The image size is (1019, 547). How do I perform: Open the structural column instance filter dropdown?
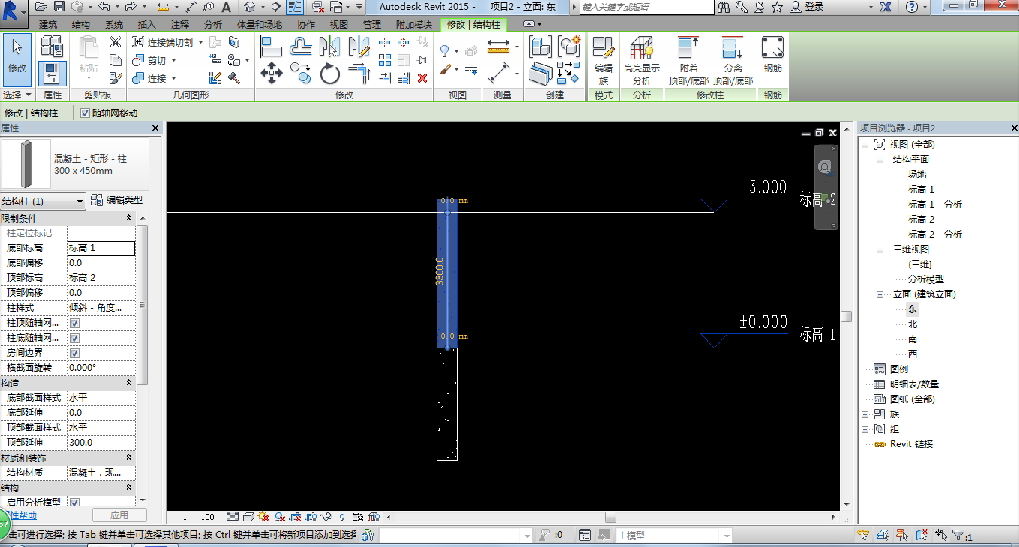(x=80, y=201)
